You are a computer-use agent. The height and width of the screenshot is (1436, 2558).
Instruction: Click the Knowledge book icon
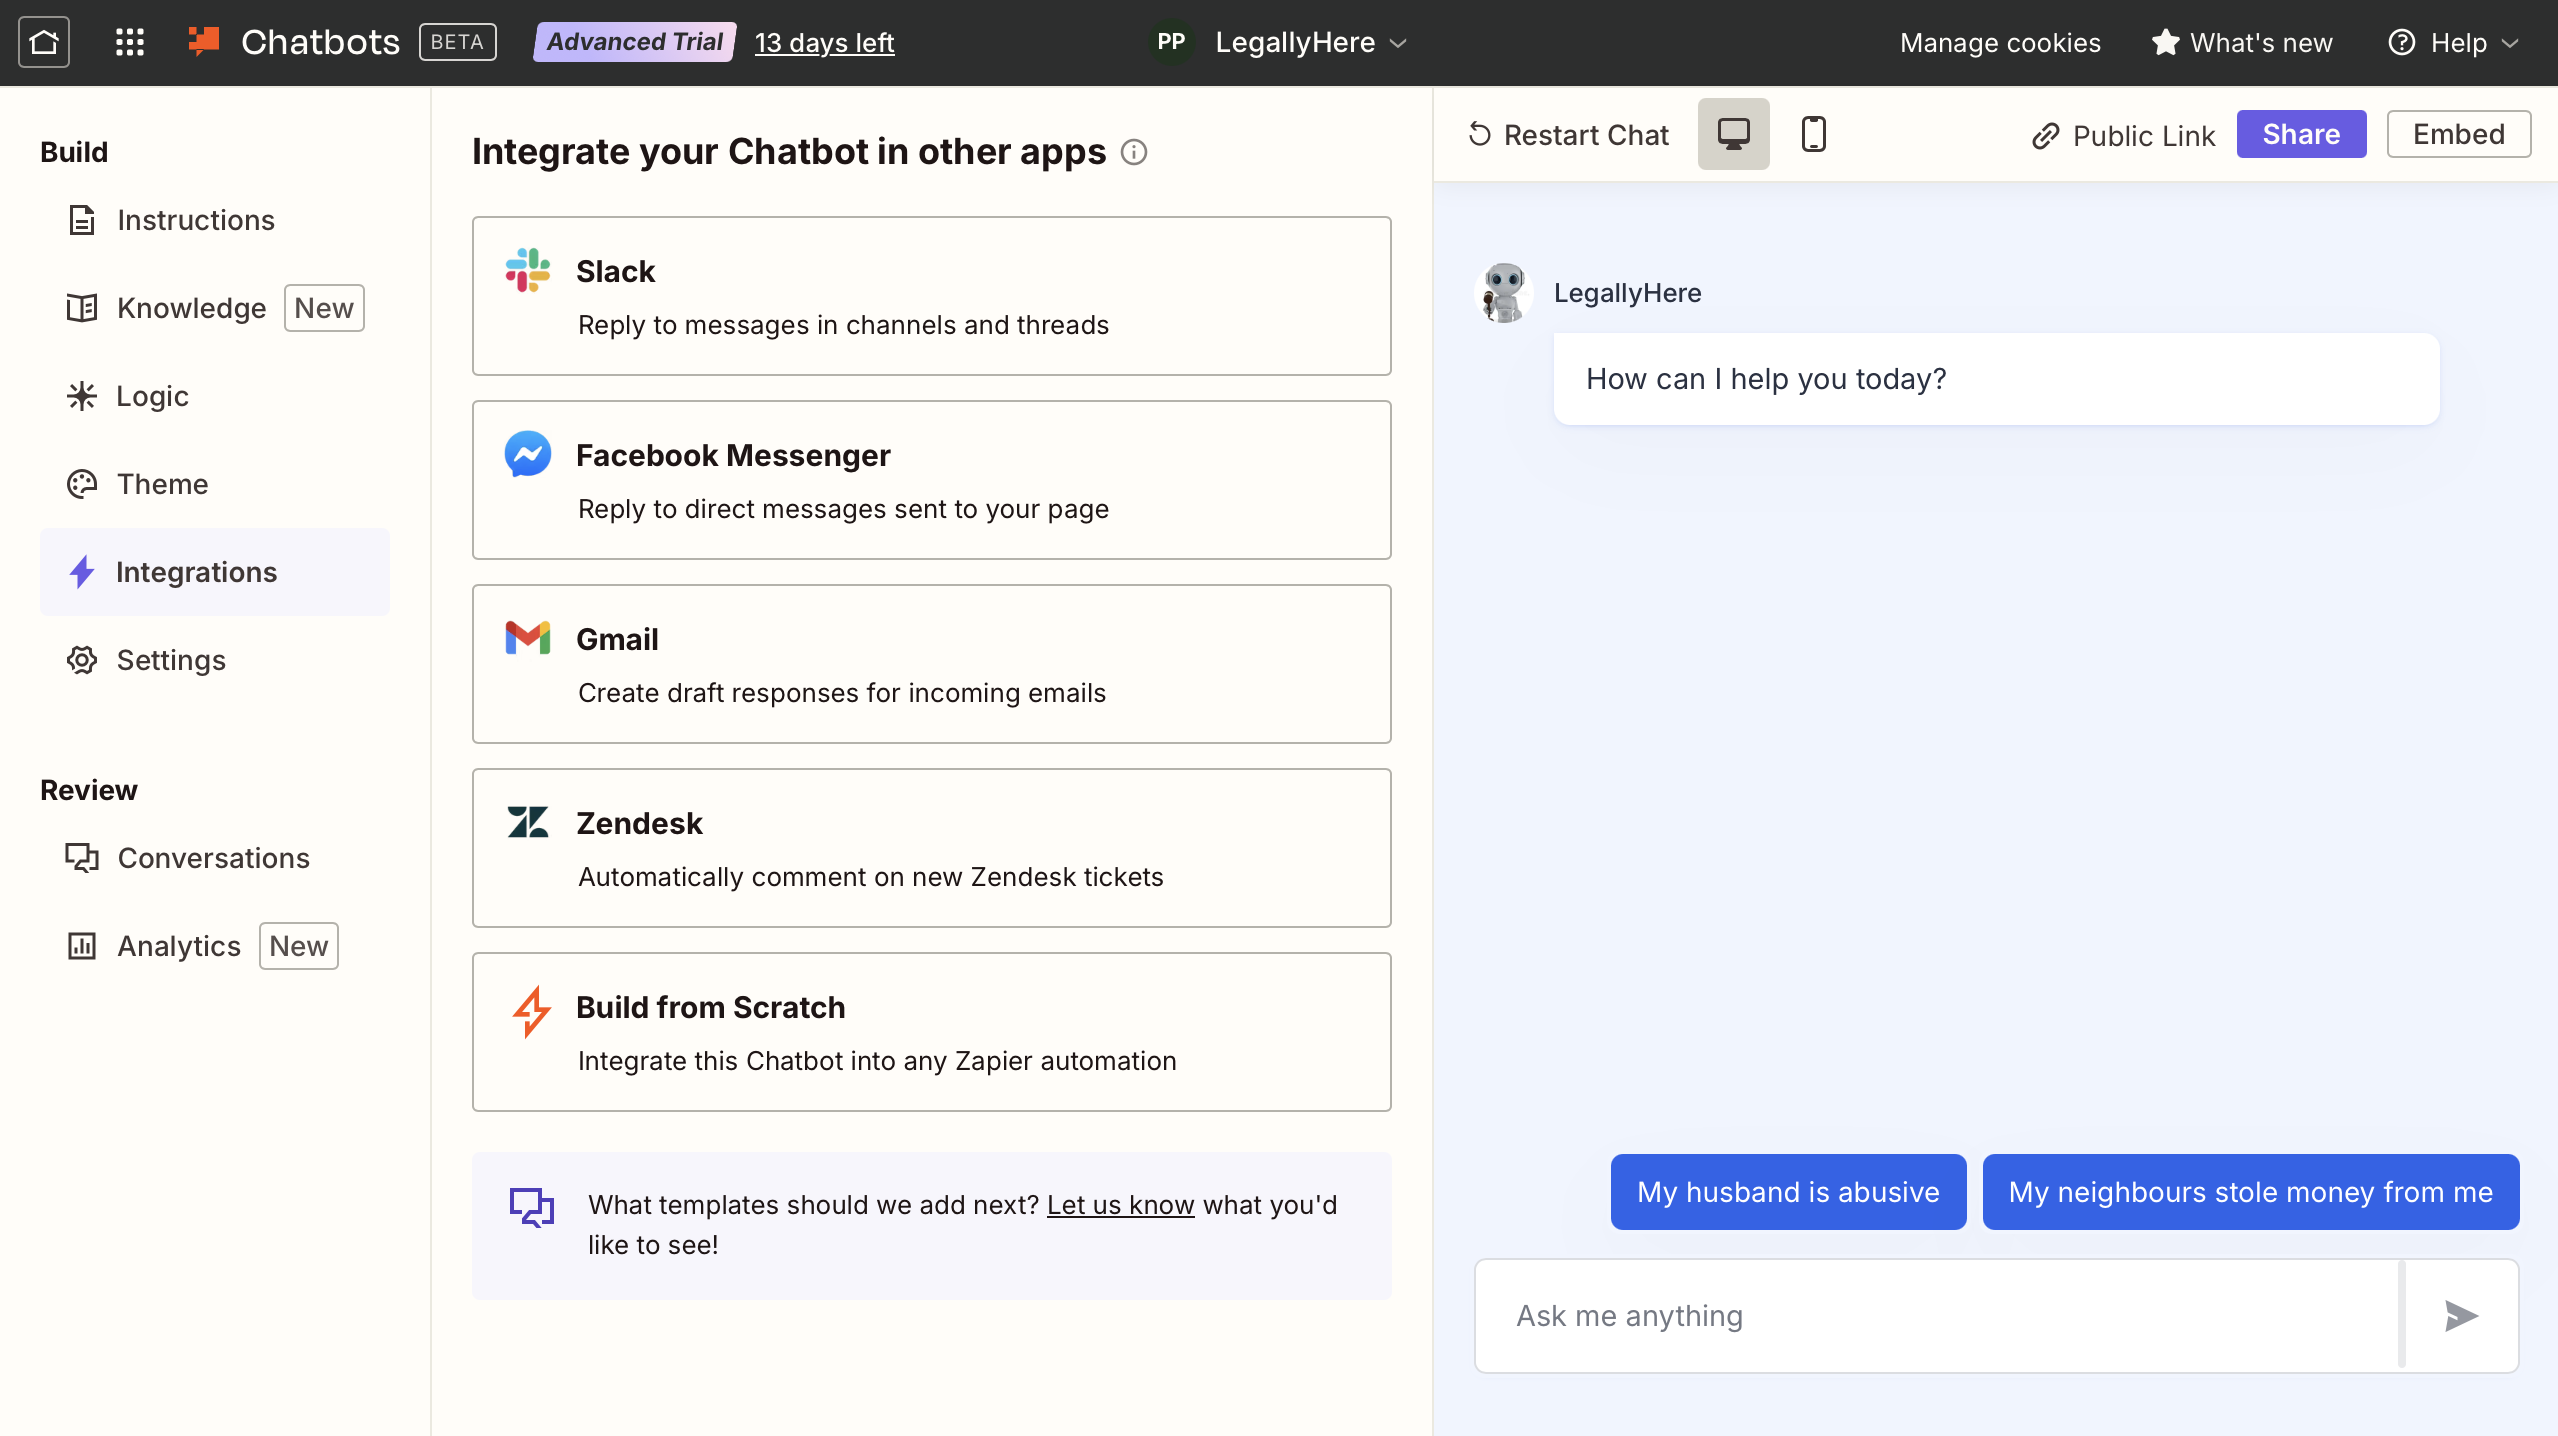pos(82,308)
